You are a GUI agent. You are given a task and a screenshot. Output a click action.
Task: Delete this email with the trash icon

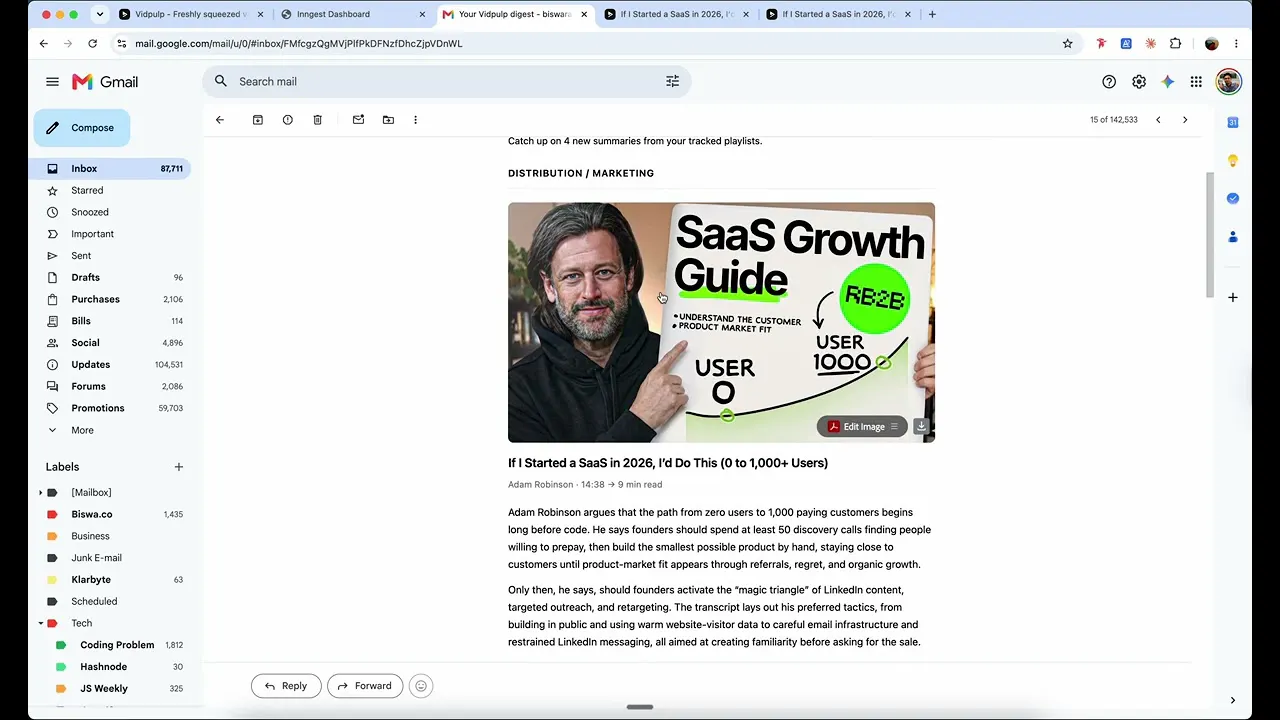[318, 120]
